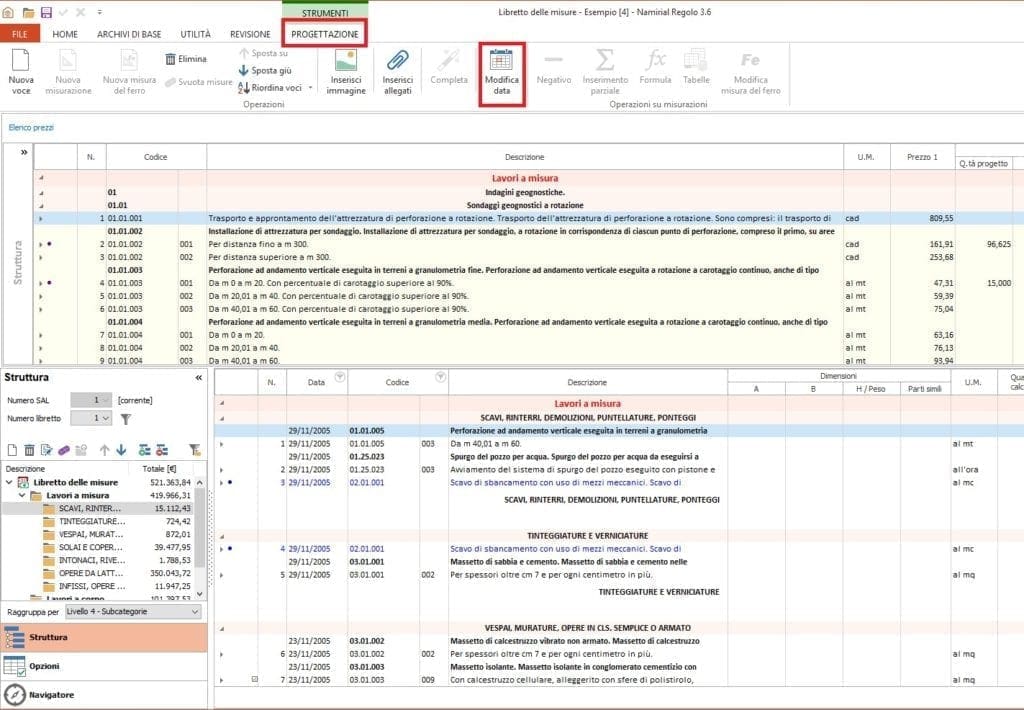1024x710 pixels.
Task: Collapse the VESPAI, MURATURE group in the measures grid
Action: click(222, 628)
